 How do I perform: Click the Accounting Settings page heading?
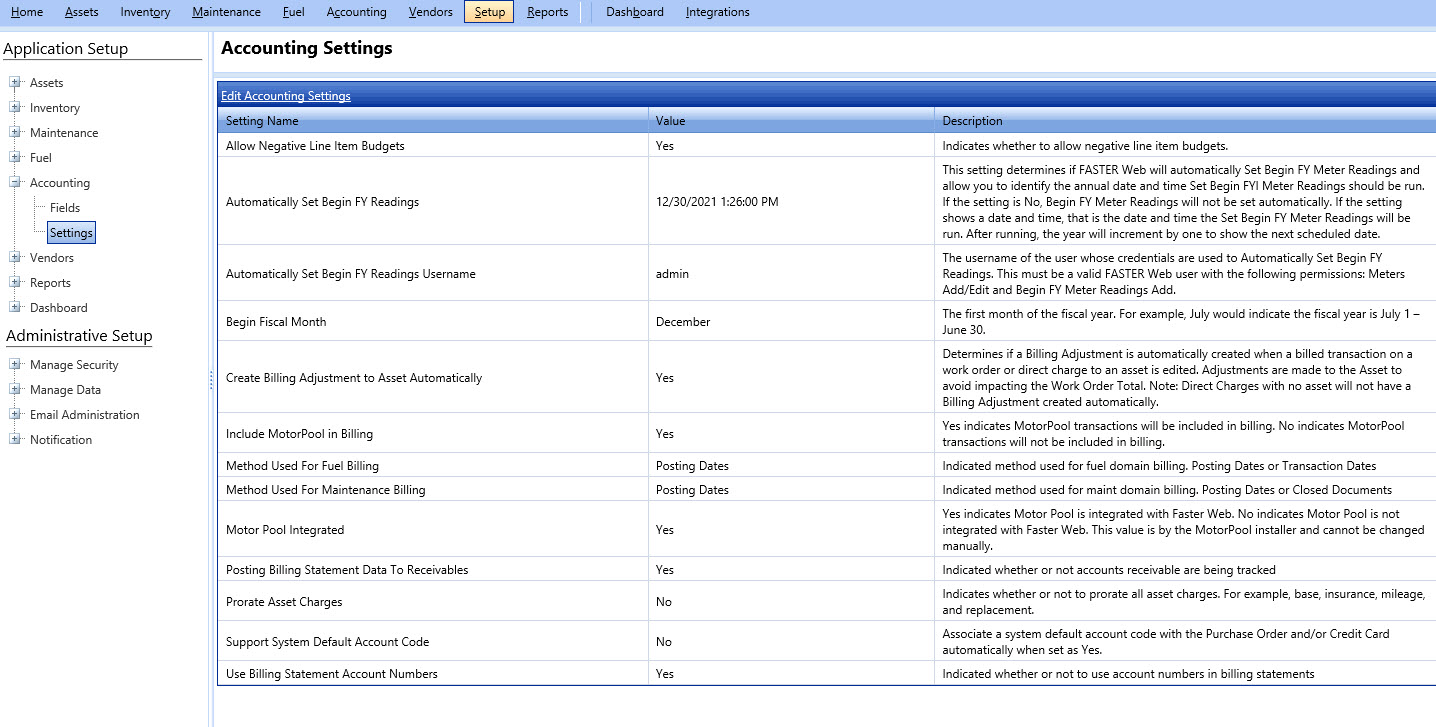click(x=307, y=48)
